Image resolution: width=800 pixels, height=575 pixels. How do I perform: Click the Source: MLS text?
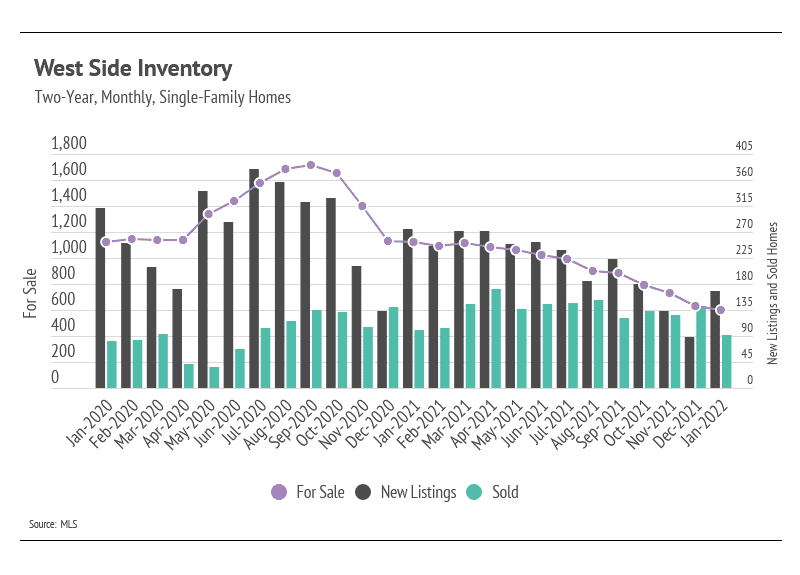click(53, 524)
